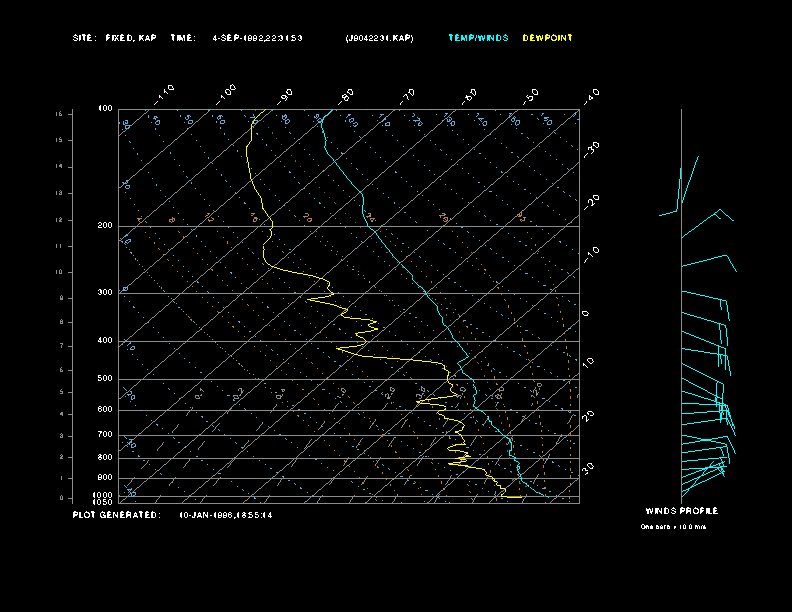The image size is (792, 612).
Task: Click the -30 right-edge temperature label
Action: [x=591, y=149]
